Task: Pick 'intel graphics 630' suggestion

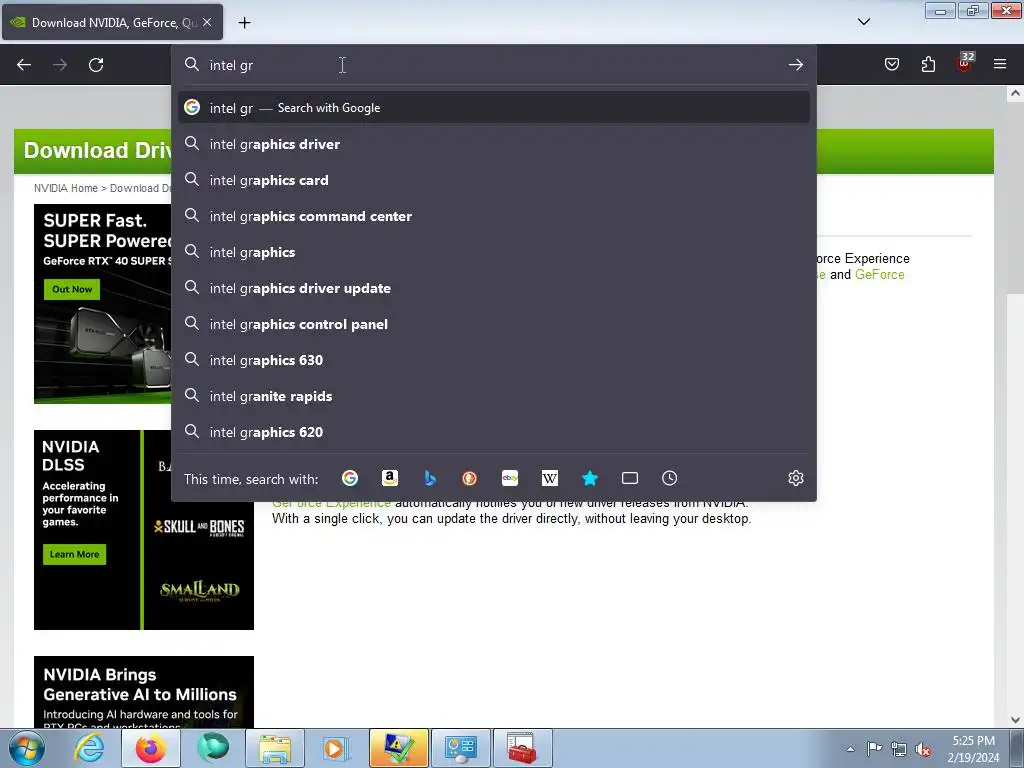Action: pos(494,360)
